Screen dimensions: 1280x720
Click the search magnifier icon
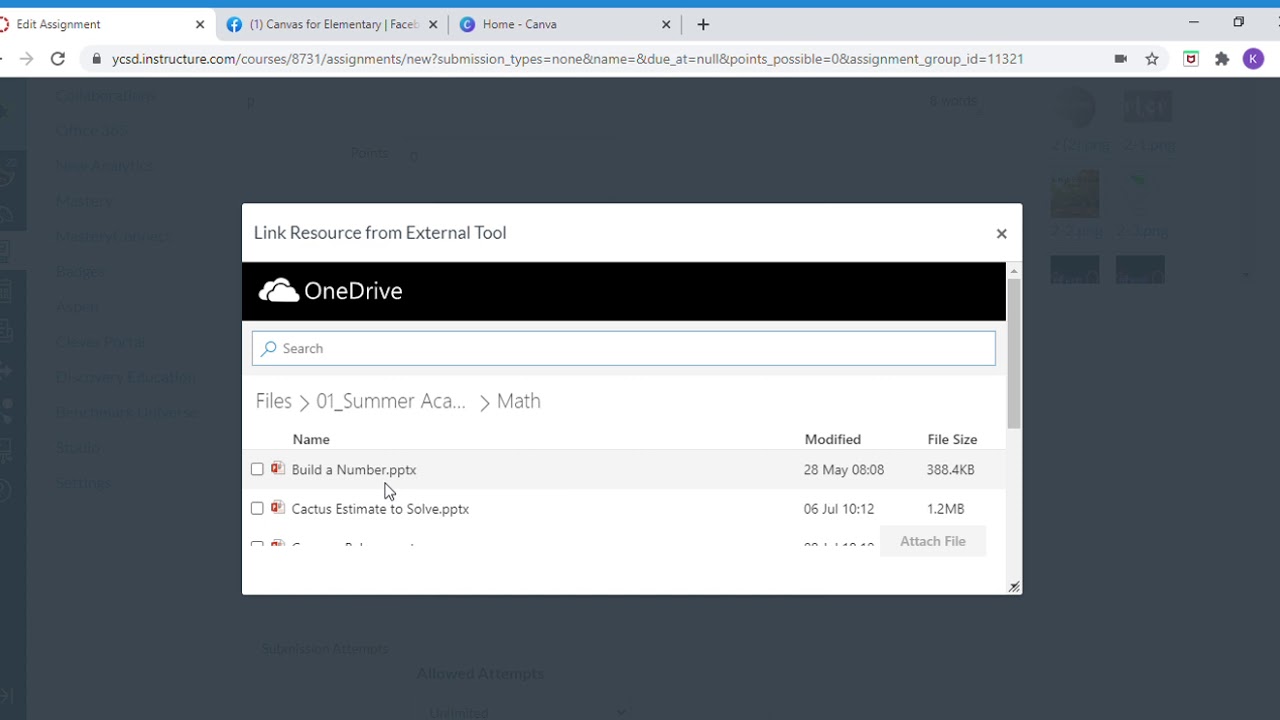(268, 348)
